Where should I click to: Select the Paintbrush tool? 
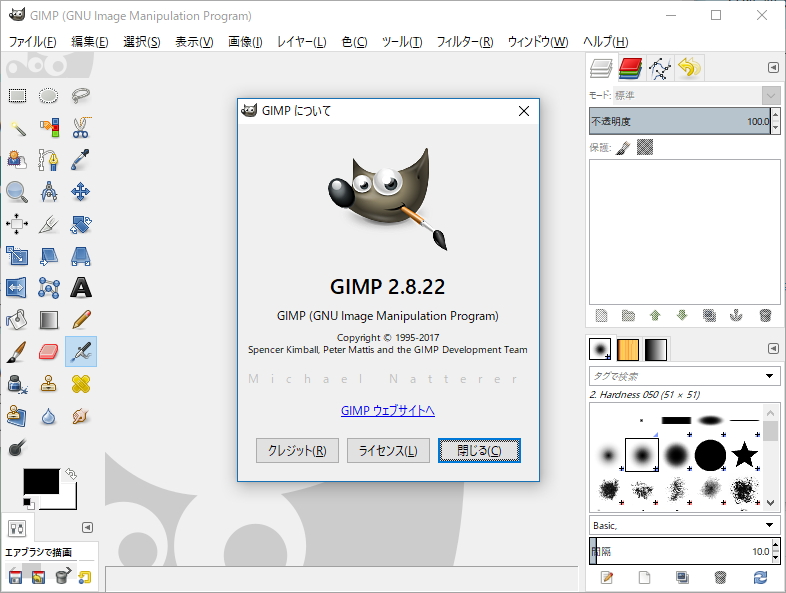17,352
